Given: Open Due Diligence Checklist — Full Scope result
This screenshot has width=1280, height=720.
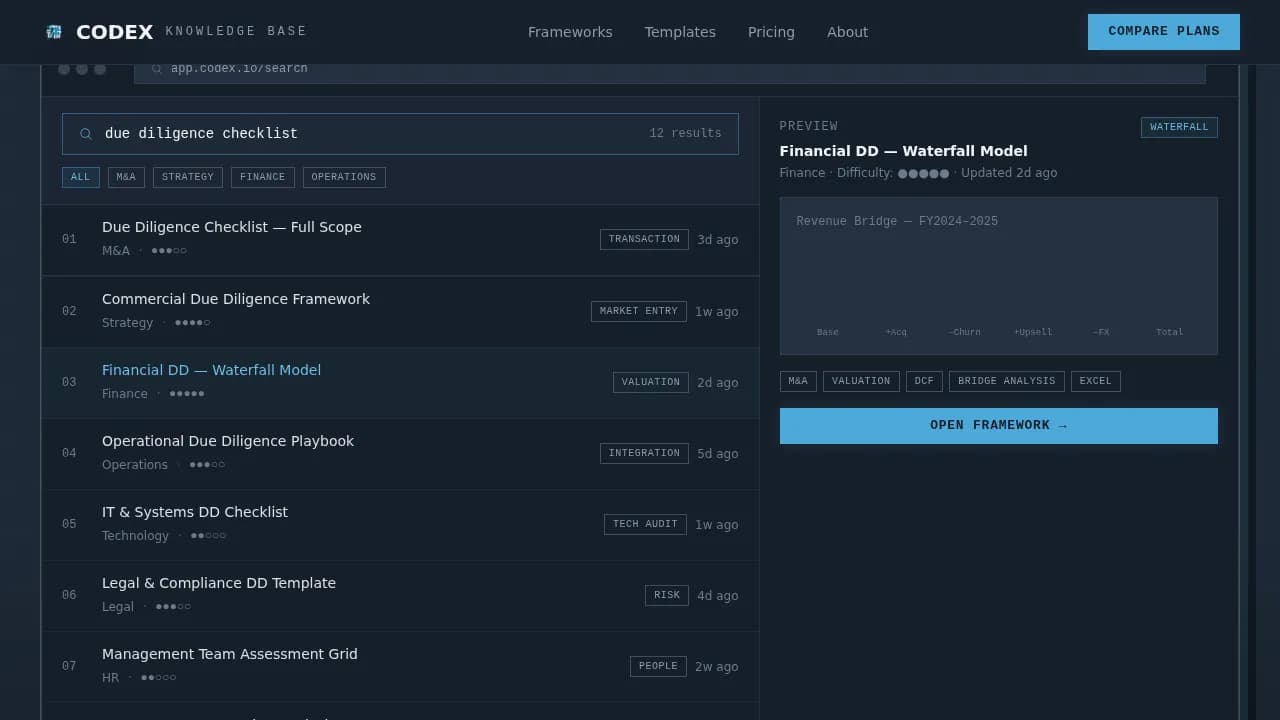Looking at the screenshot, I should tap(400, 240).
